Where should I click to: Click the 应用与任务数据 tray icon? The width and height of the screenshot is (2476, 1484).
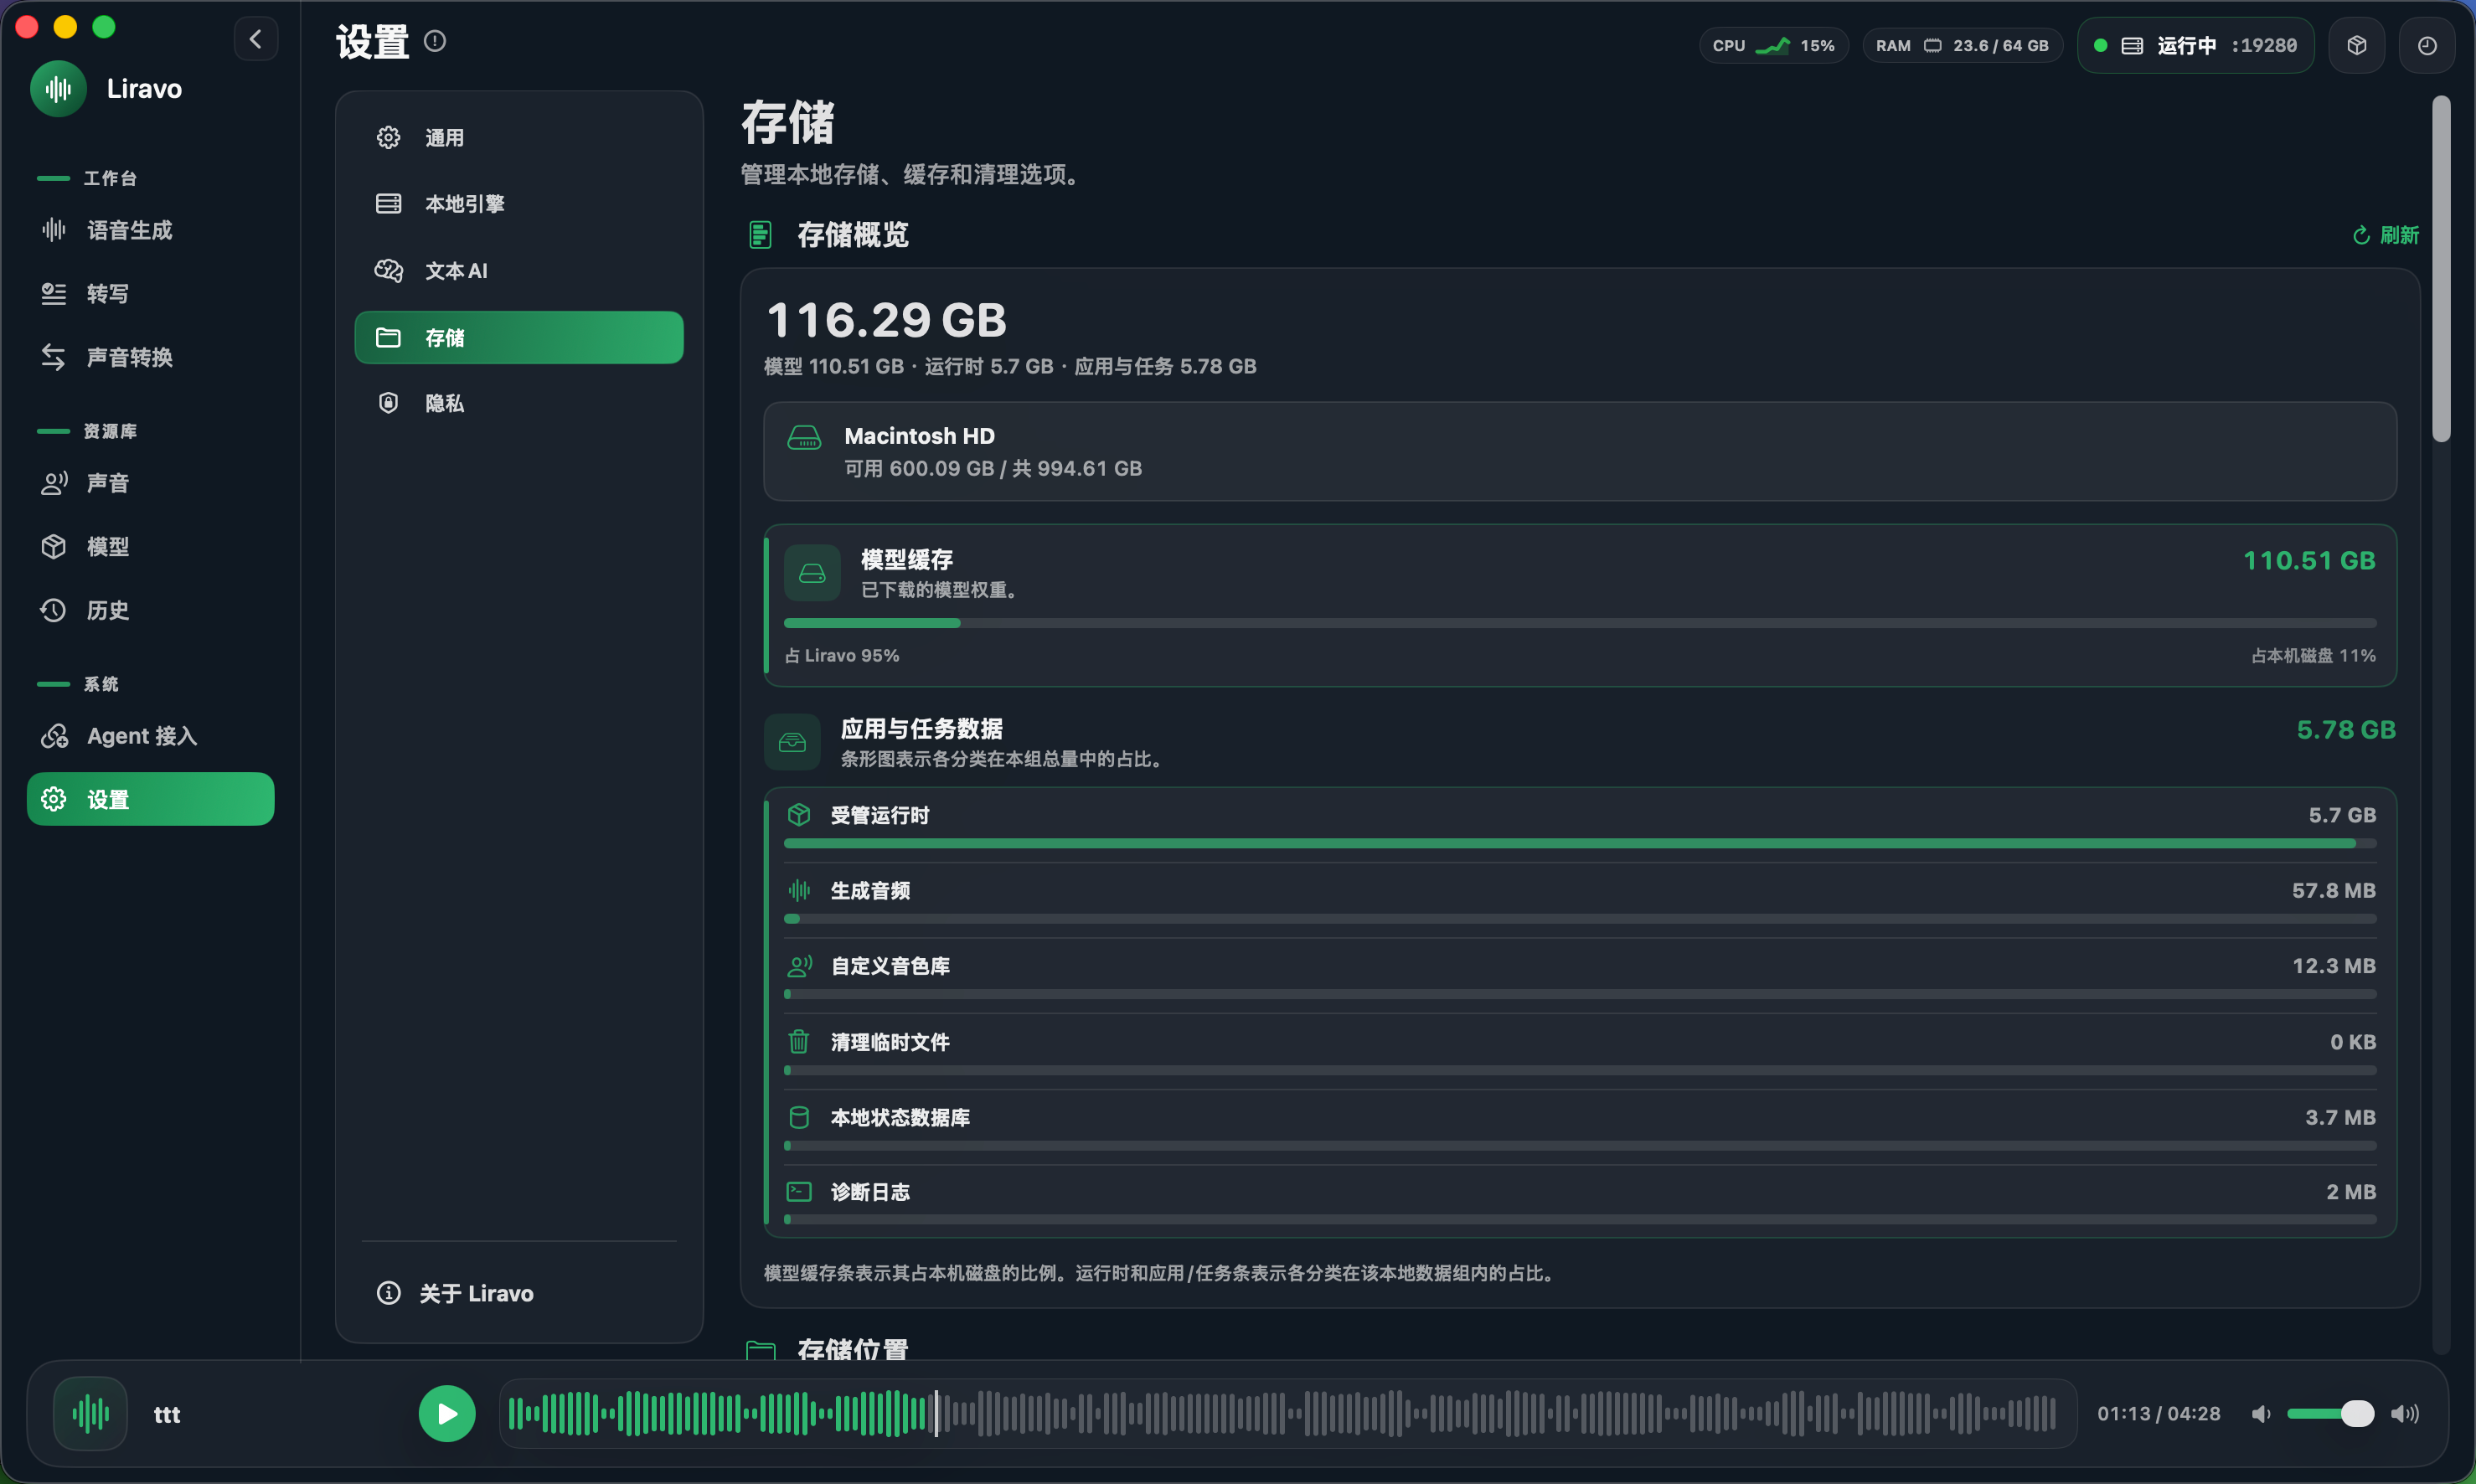pos(792,742)
